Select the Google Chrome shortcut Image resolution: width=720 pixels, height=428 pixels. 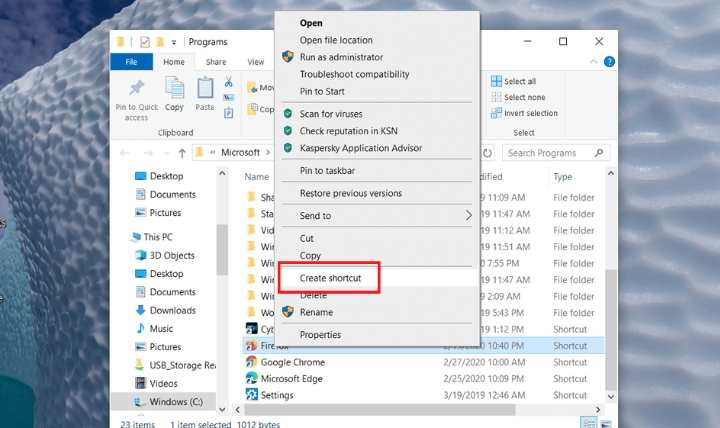[x=292, y=362]
